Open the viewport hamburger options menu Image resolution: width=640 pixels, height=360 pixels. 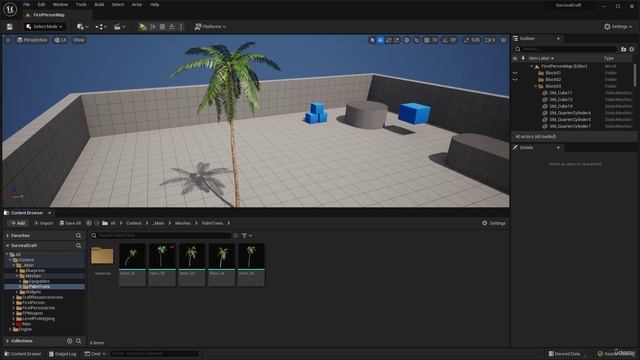tap(8, 40)
